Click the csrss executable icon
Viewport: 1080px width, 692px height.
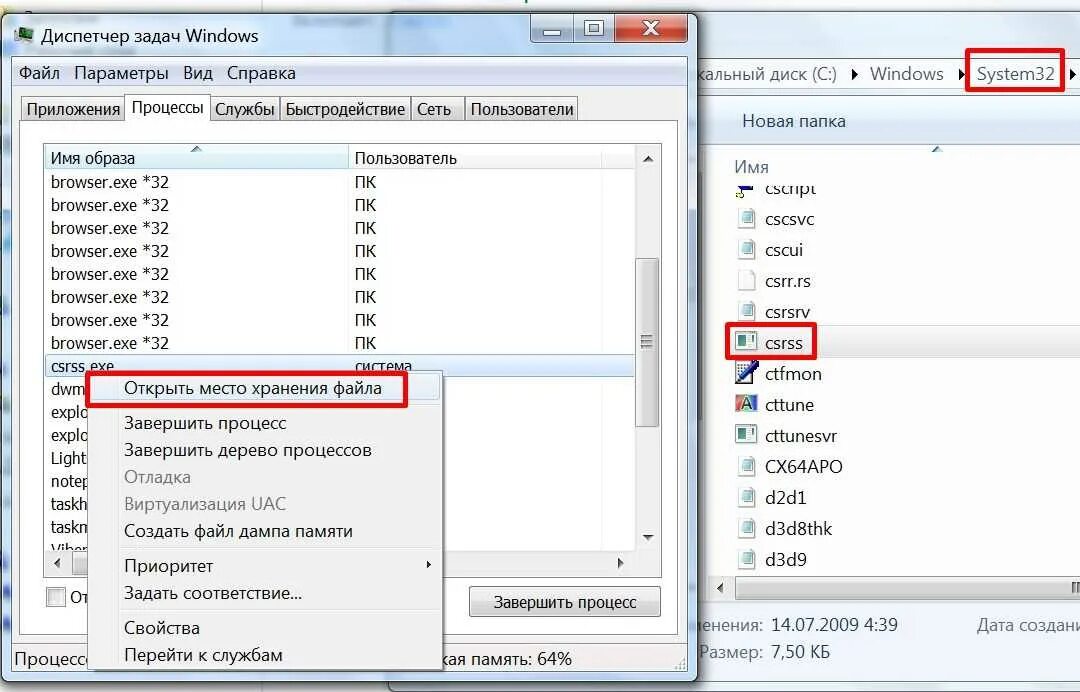[746, 342]
